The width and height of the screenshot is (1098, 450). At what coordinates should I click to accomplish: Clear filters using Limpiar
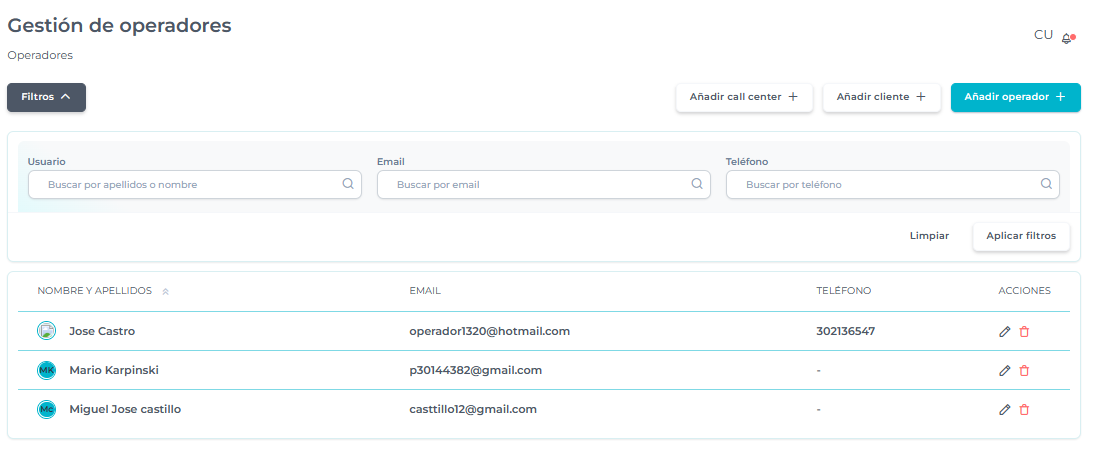(x=929, y=236)
